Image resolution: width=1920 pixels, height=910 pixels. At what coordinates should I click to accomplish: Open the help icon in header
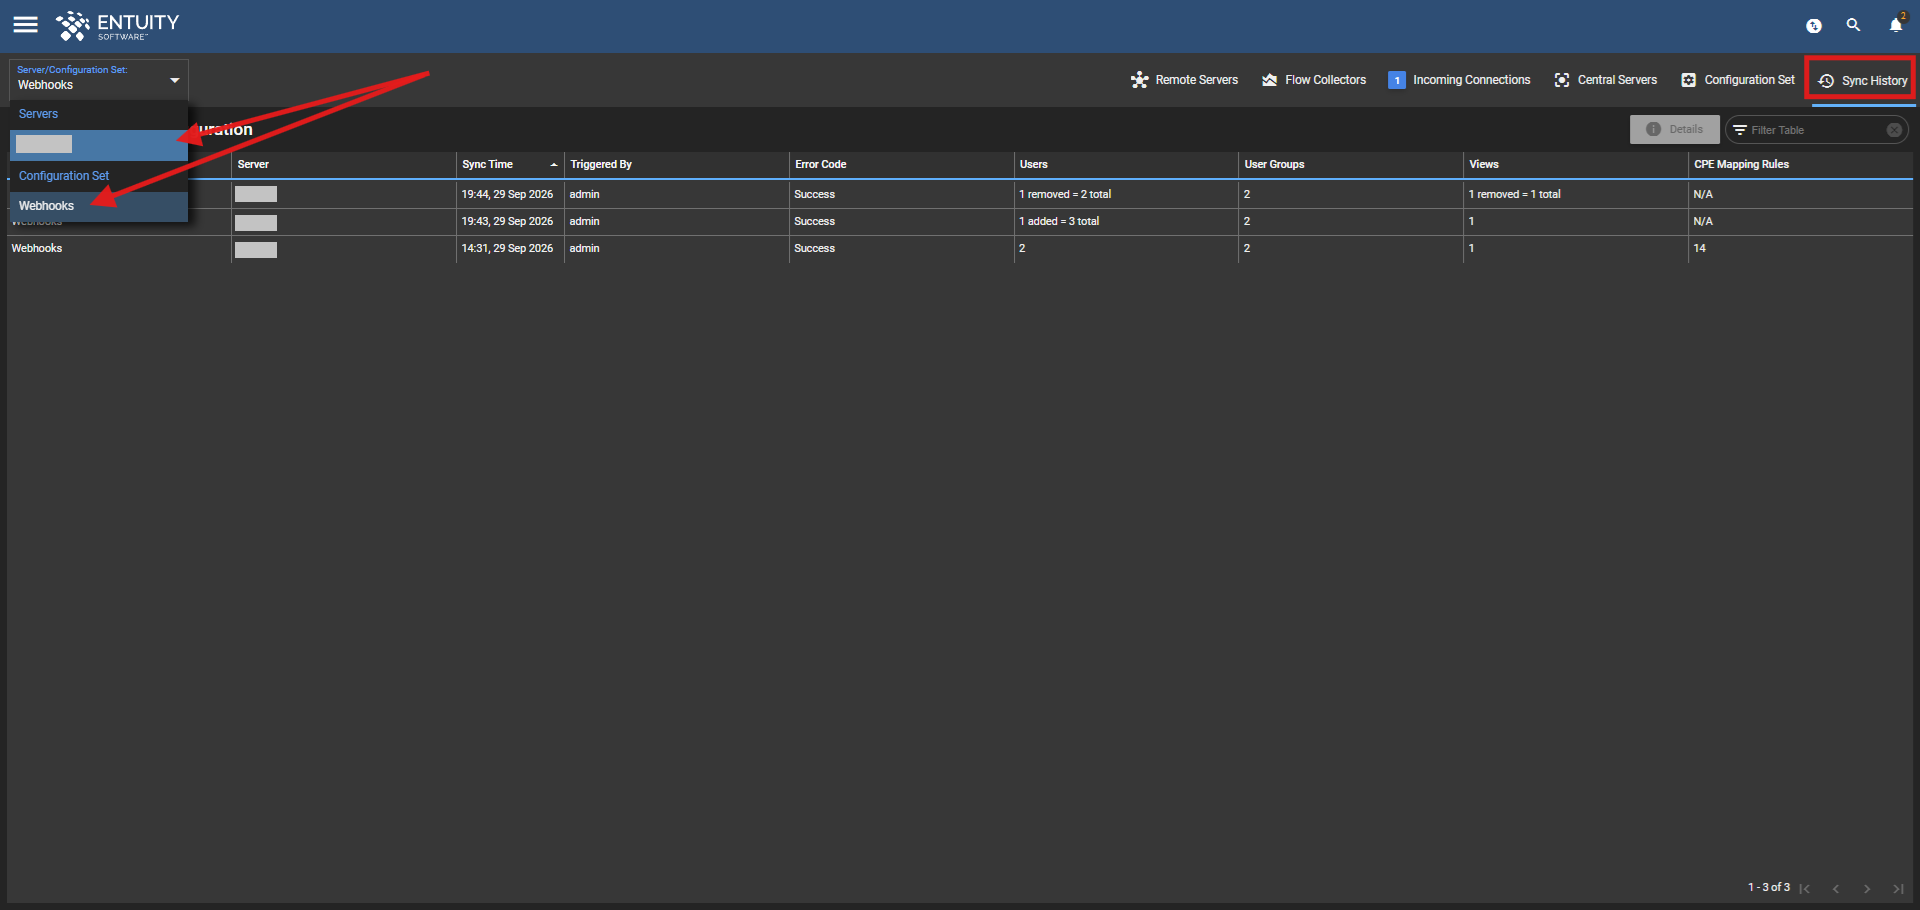click(x=1814, y=26)
